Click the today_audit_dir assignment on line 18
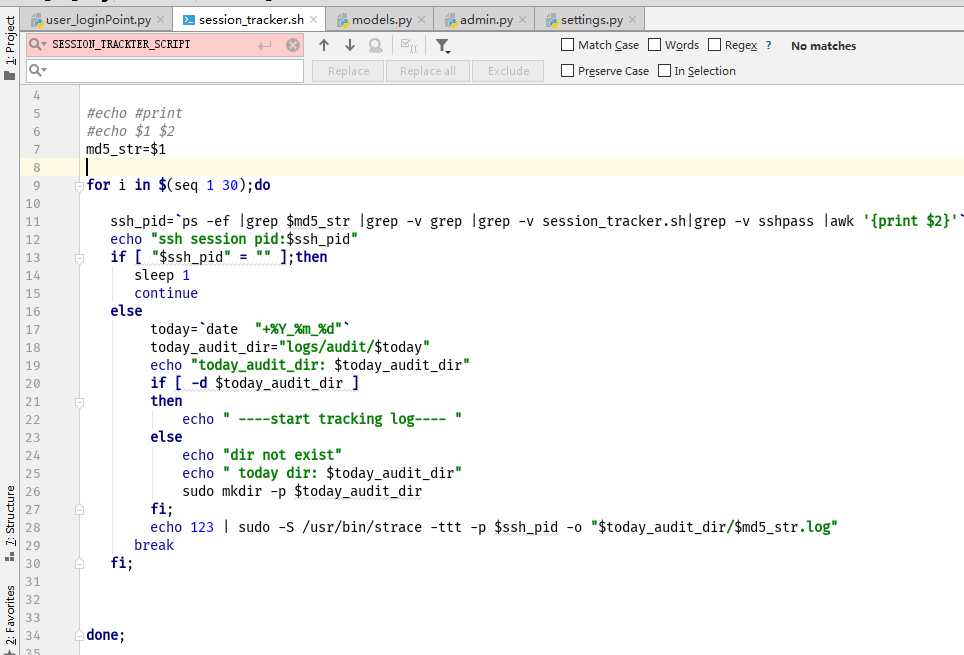The image size is (964, 655). coord(290,347)
